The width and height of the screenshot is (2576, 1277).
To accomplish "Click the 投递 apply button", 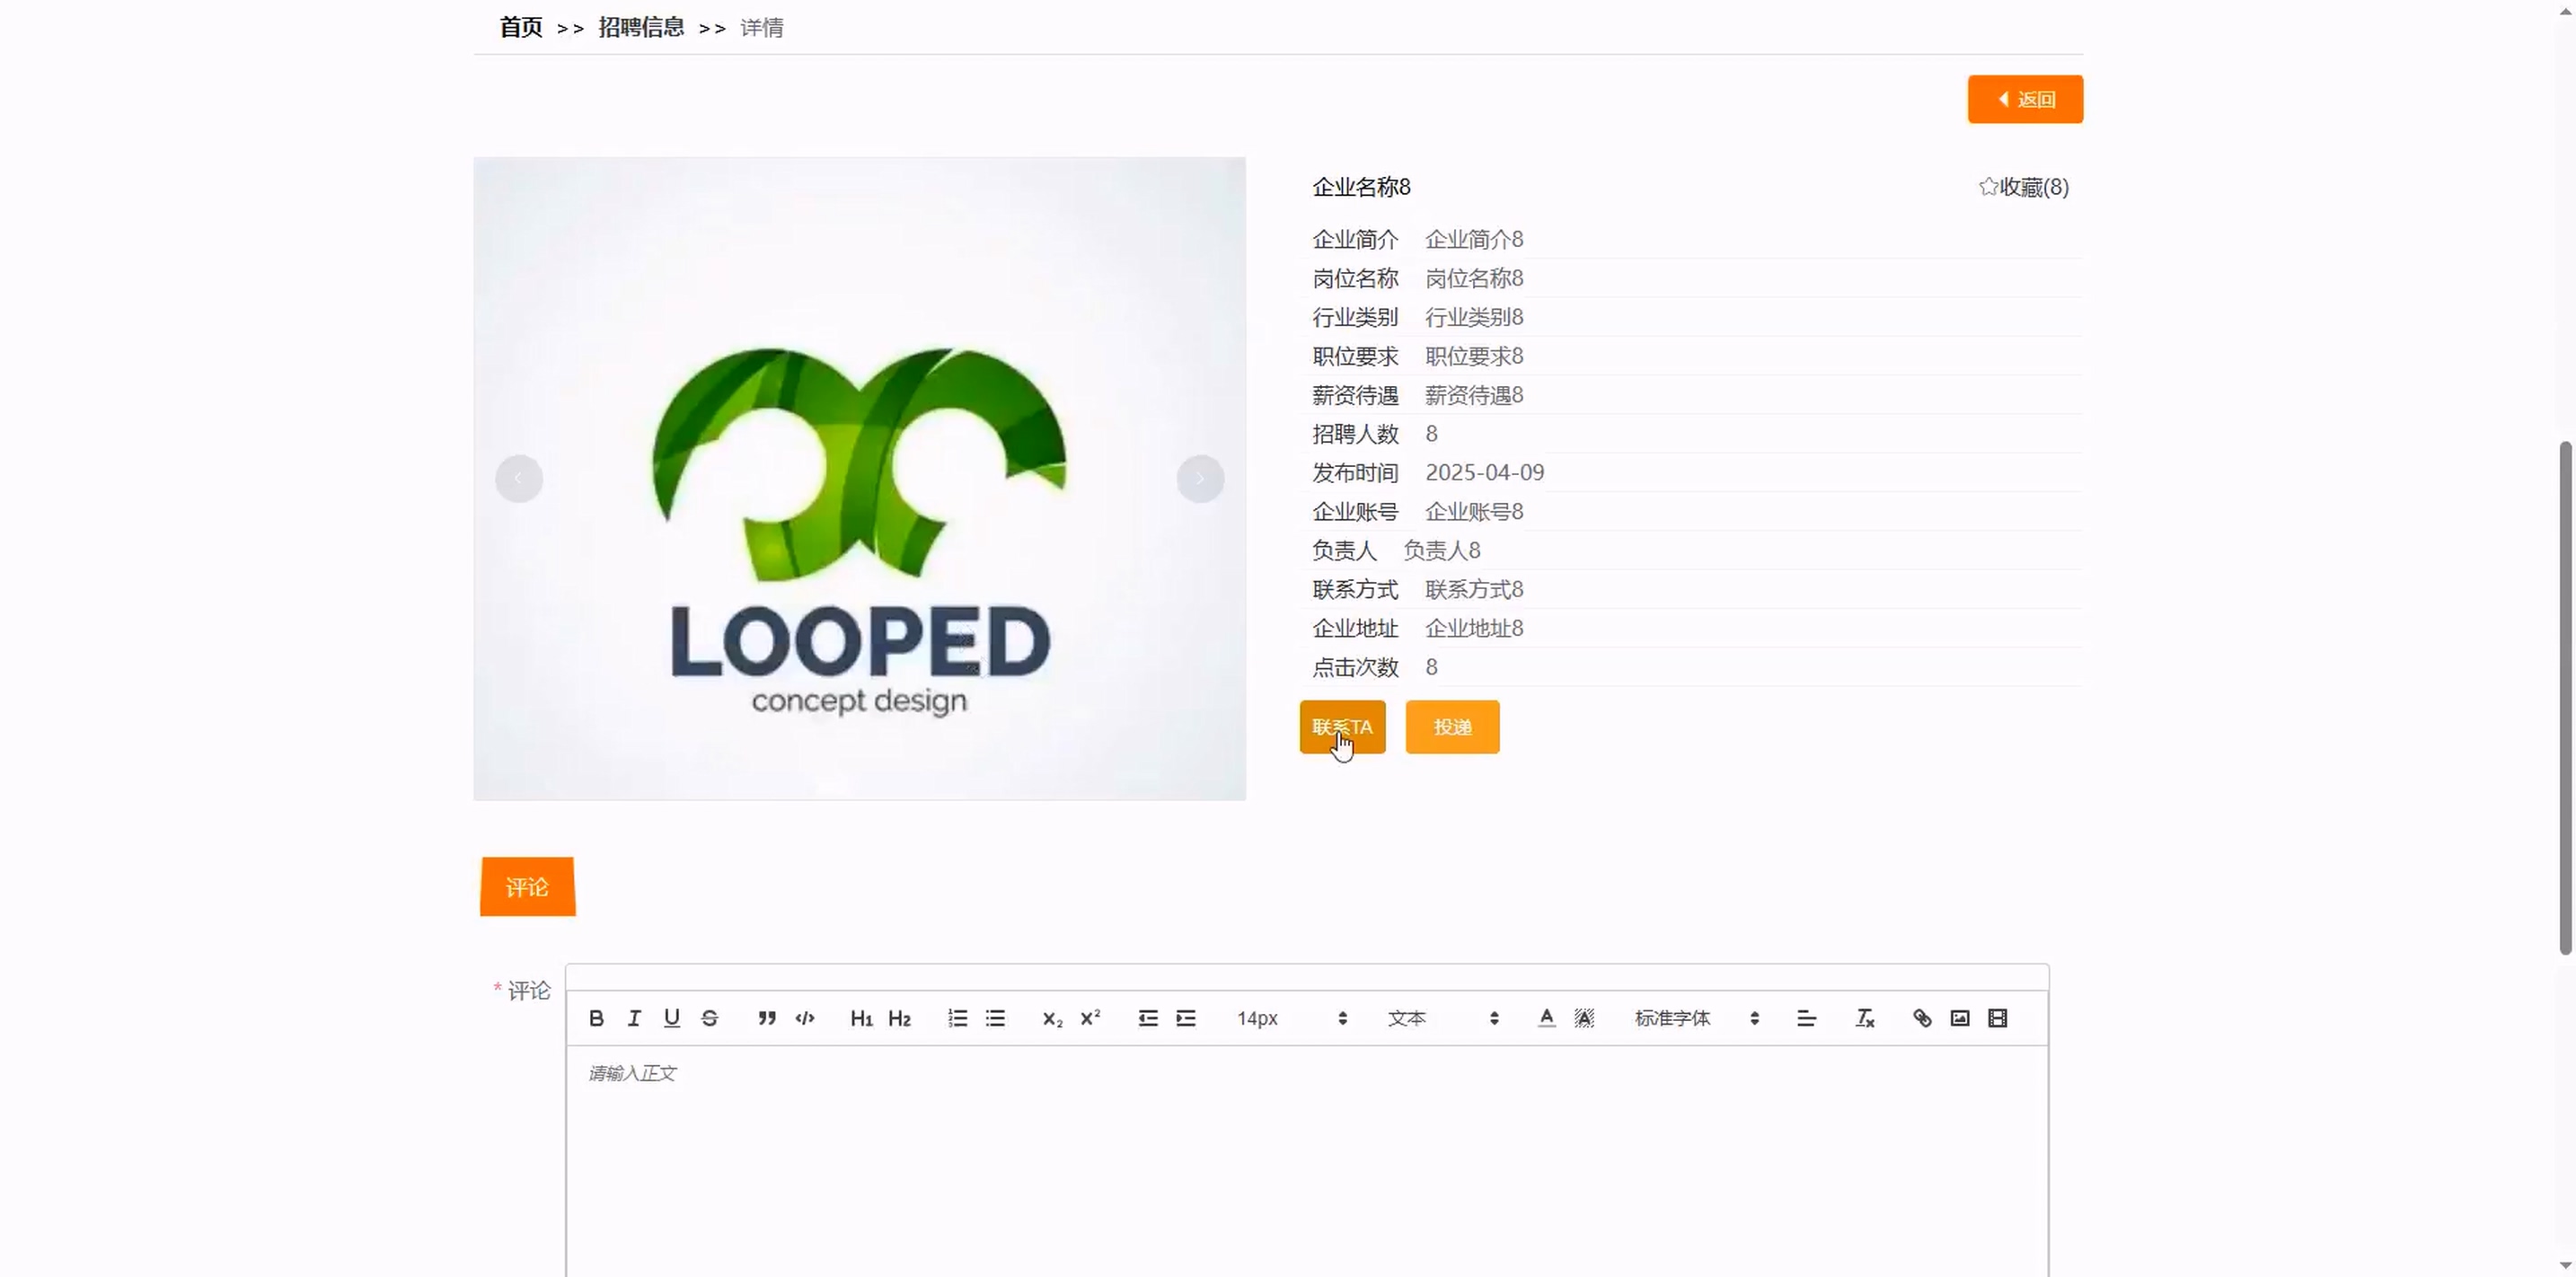I will tap(1452, 727).
